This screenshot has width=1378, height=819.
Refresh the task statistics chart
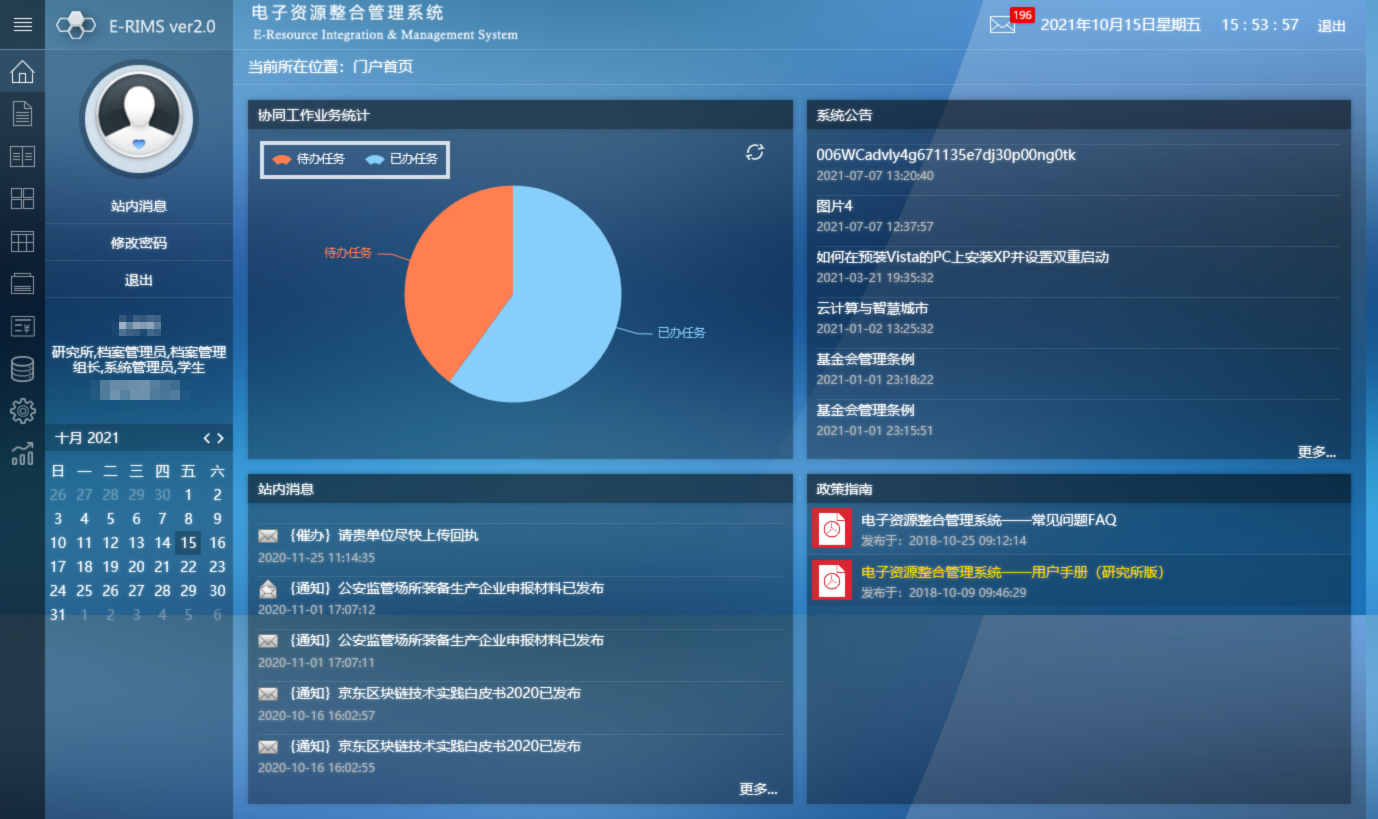[755, 152]
